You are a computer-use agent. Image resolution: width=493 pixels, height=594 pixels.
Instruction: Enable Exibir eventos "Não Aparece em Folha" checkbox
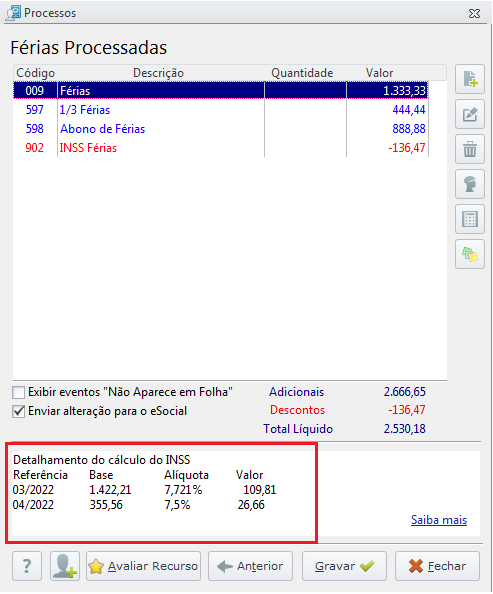coord(19,392)
